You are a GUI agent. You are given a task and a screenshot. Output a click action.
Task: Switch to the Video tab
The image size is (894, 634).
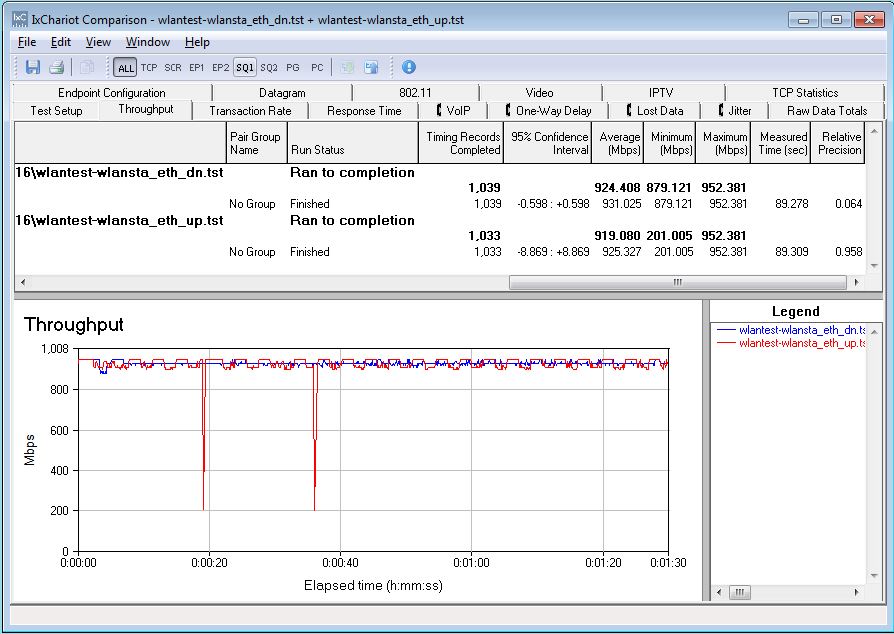[x=539, y=93]
